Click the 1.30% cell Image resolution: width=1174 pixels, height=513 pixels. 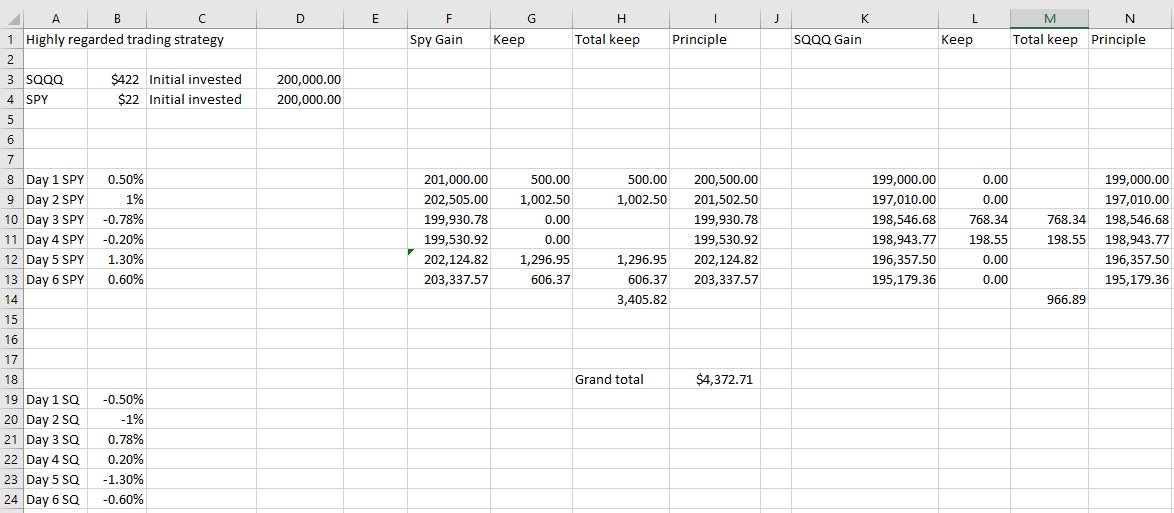pyautogui.click(x=117, y=259)
